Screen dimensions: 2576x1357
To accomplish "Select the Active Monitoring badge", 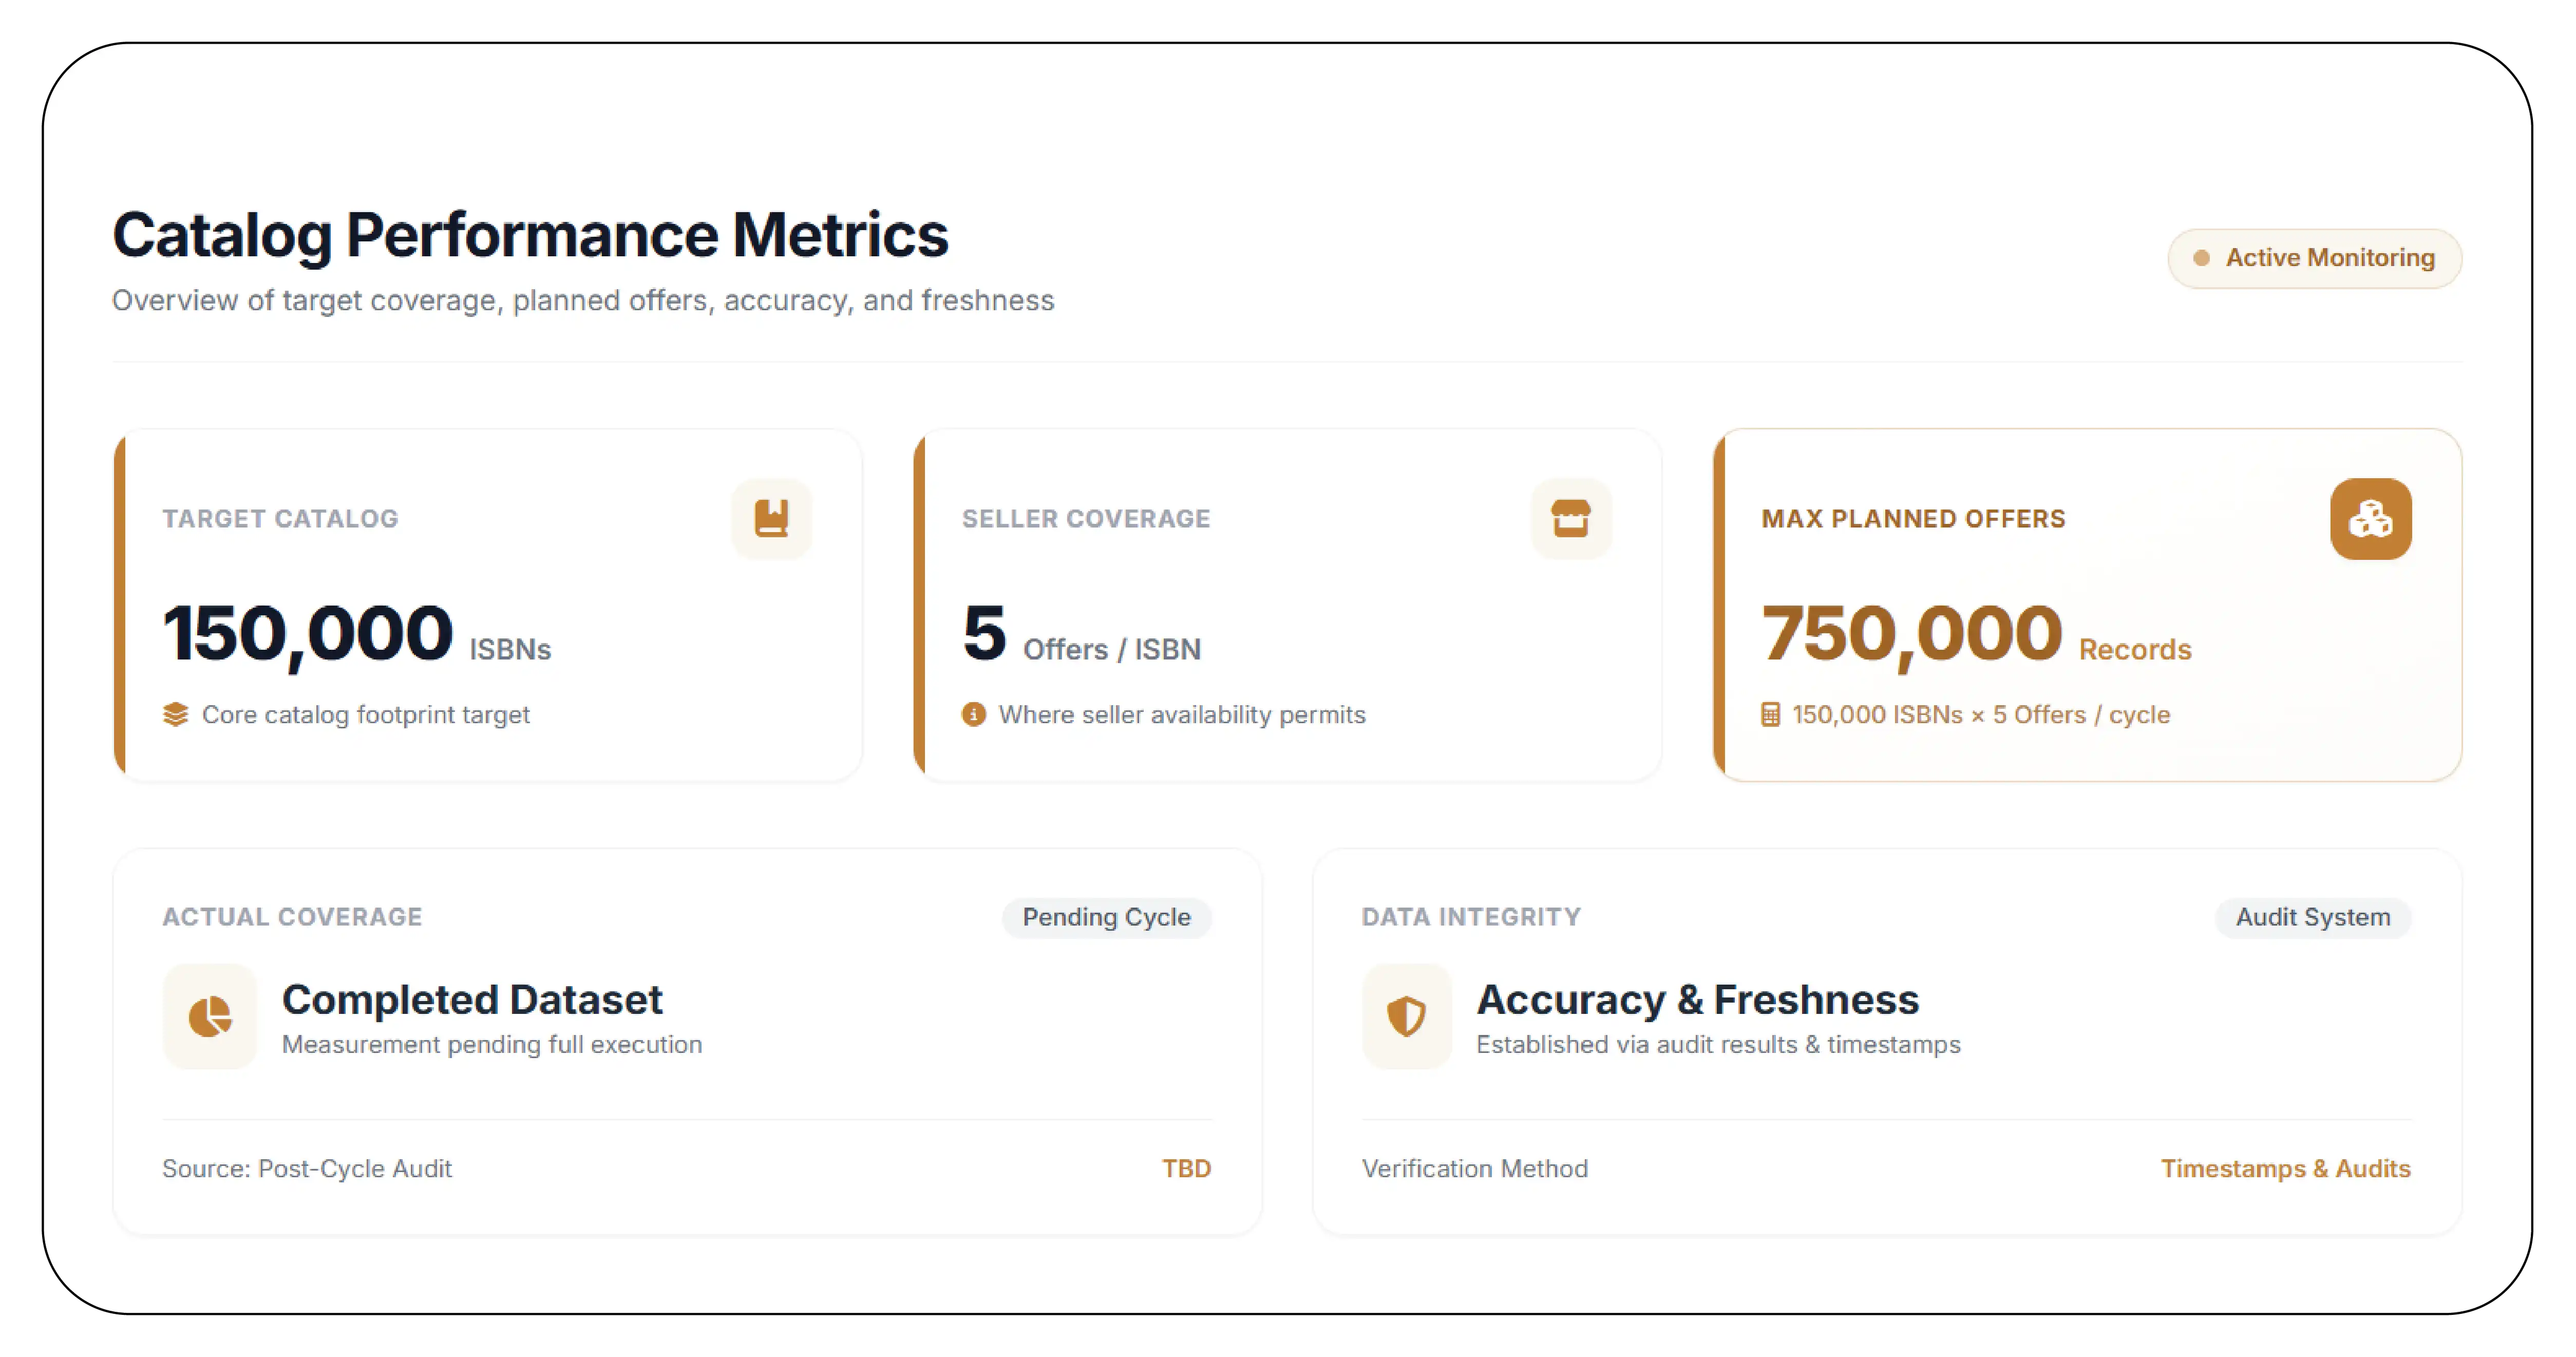I will 2314,258.
